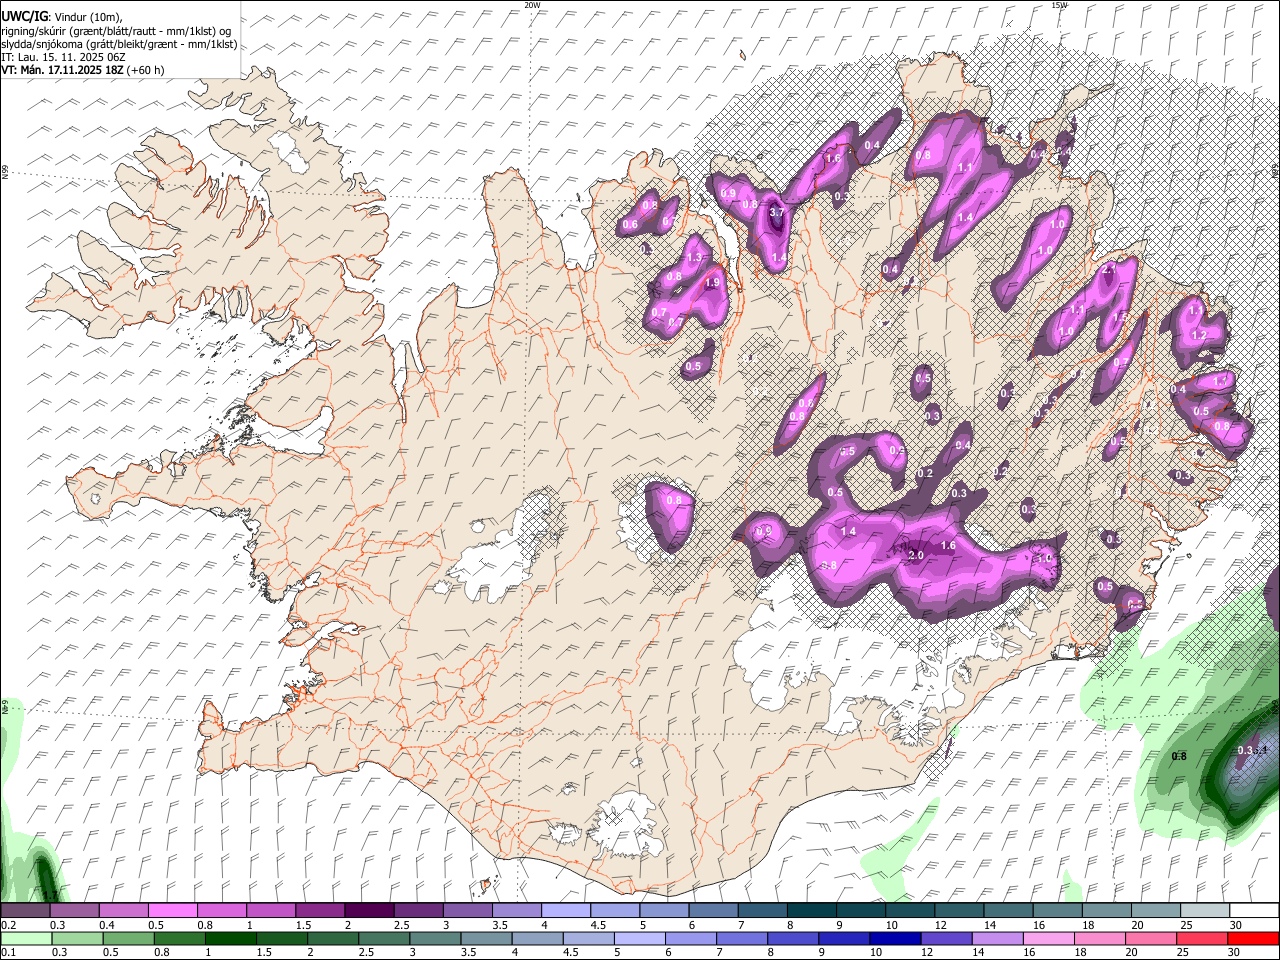Click the '(+60 h)' forecast offset text

click(146, 70)
